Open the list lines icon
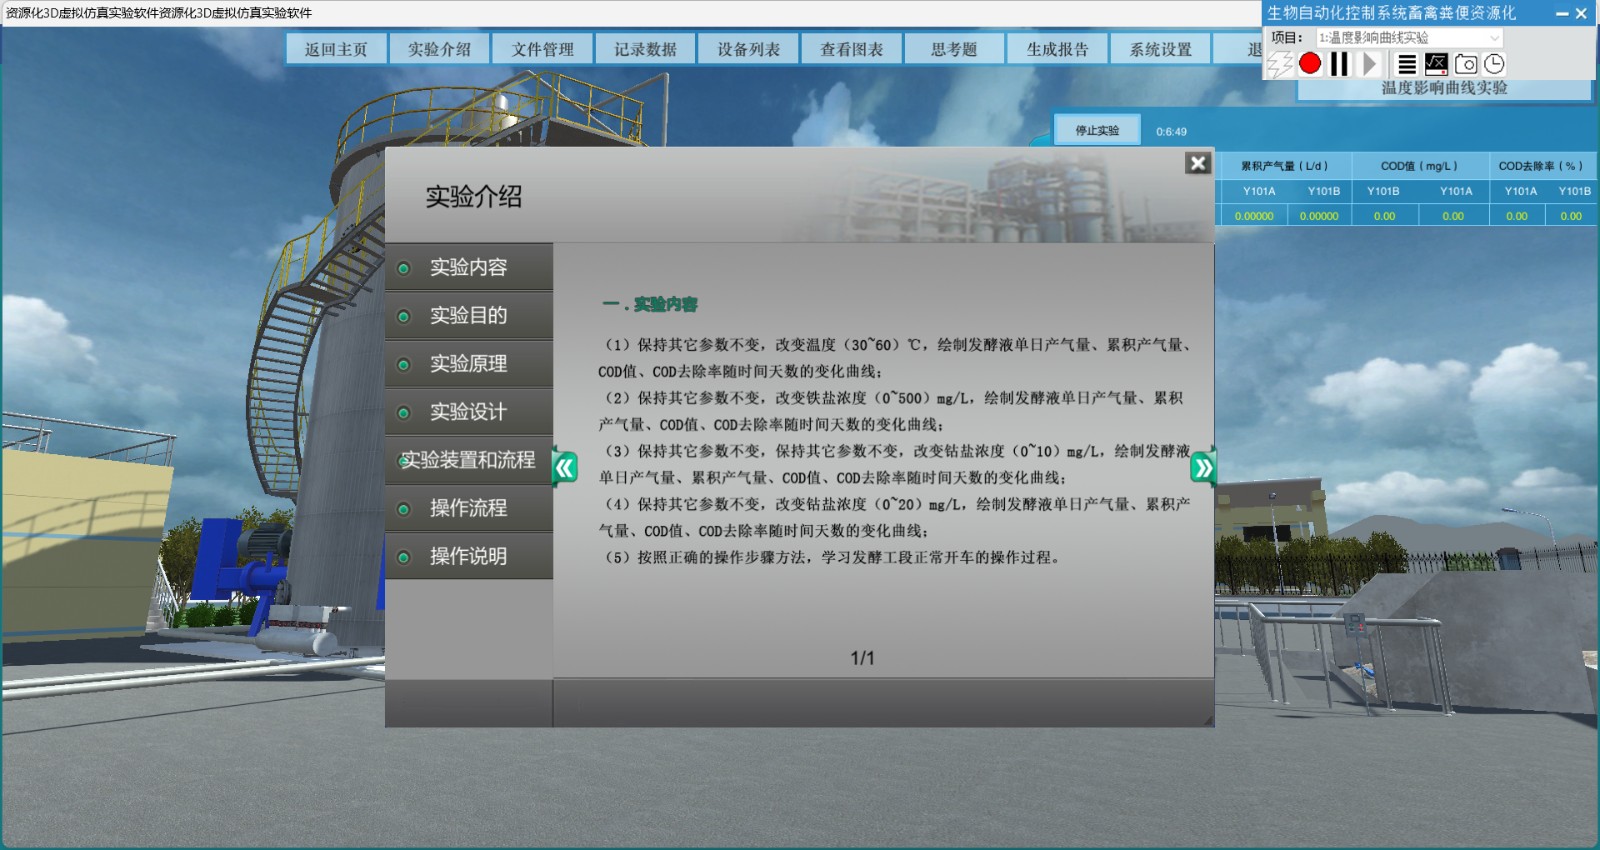 1406,64
